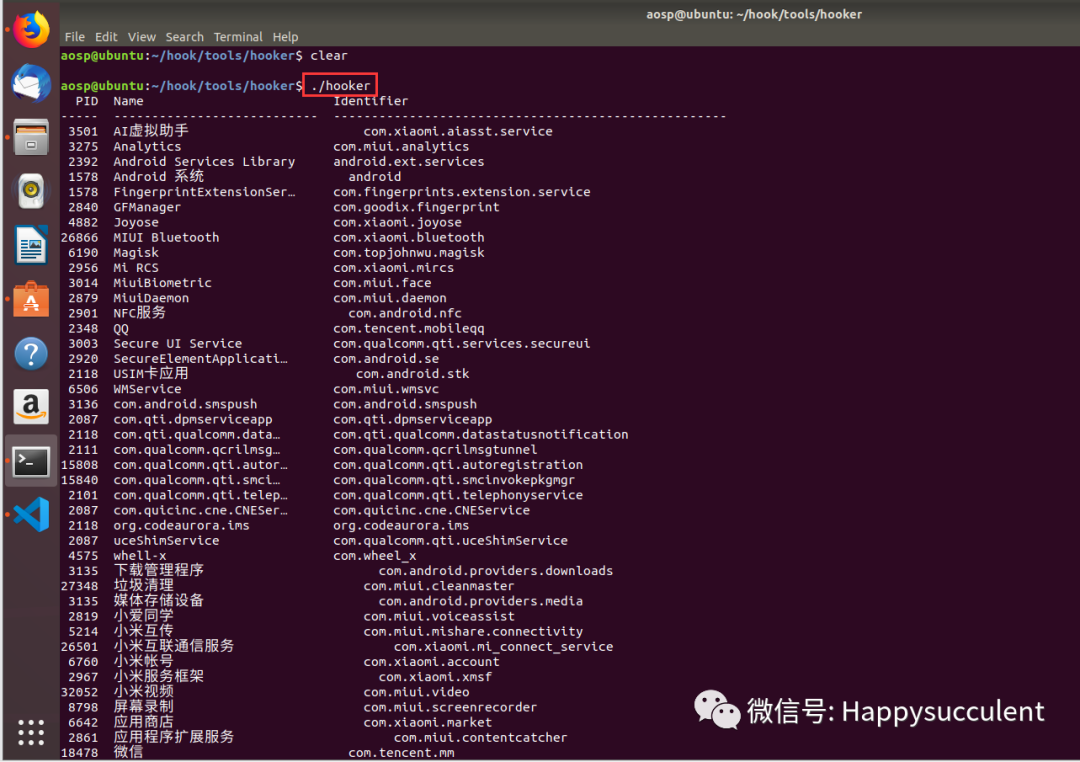
Task: Select com.tencent.mobileqq identifier
Action: pyautogui.click(x=408, y=328)
